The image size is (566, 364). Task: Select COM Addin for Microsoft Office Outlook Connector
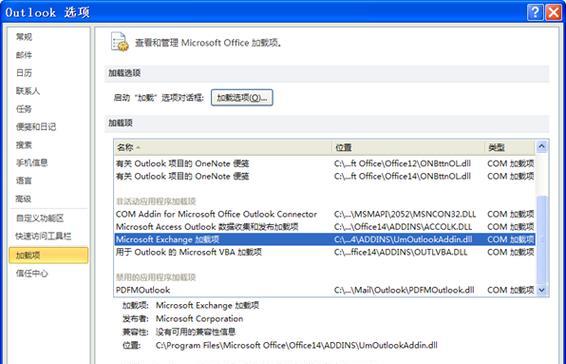point(325,214)
